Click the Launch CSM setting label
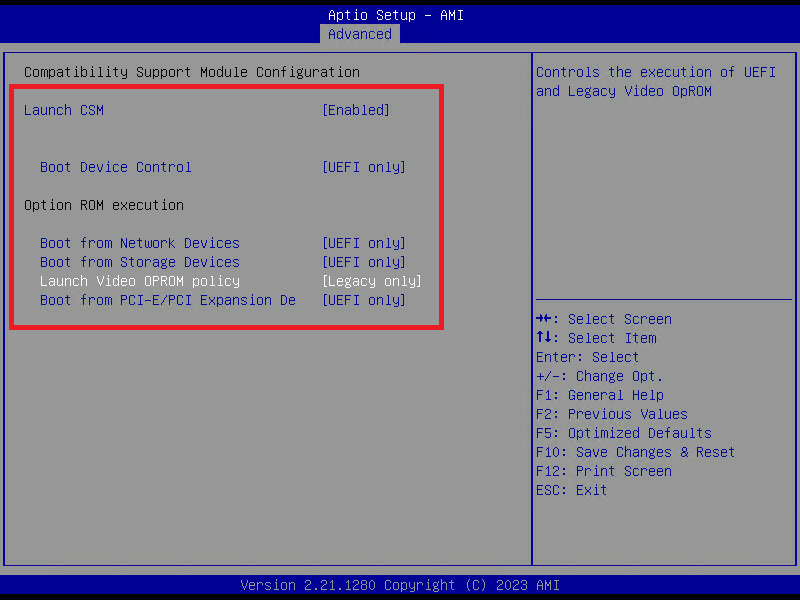 coord(64,110)
